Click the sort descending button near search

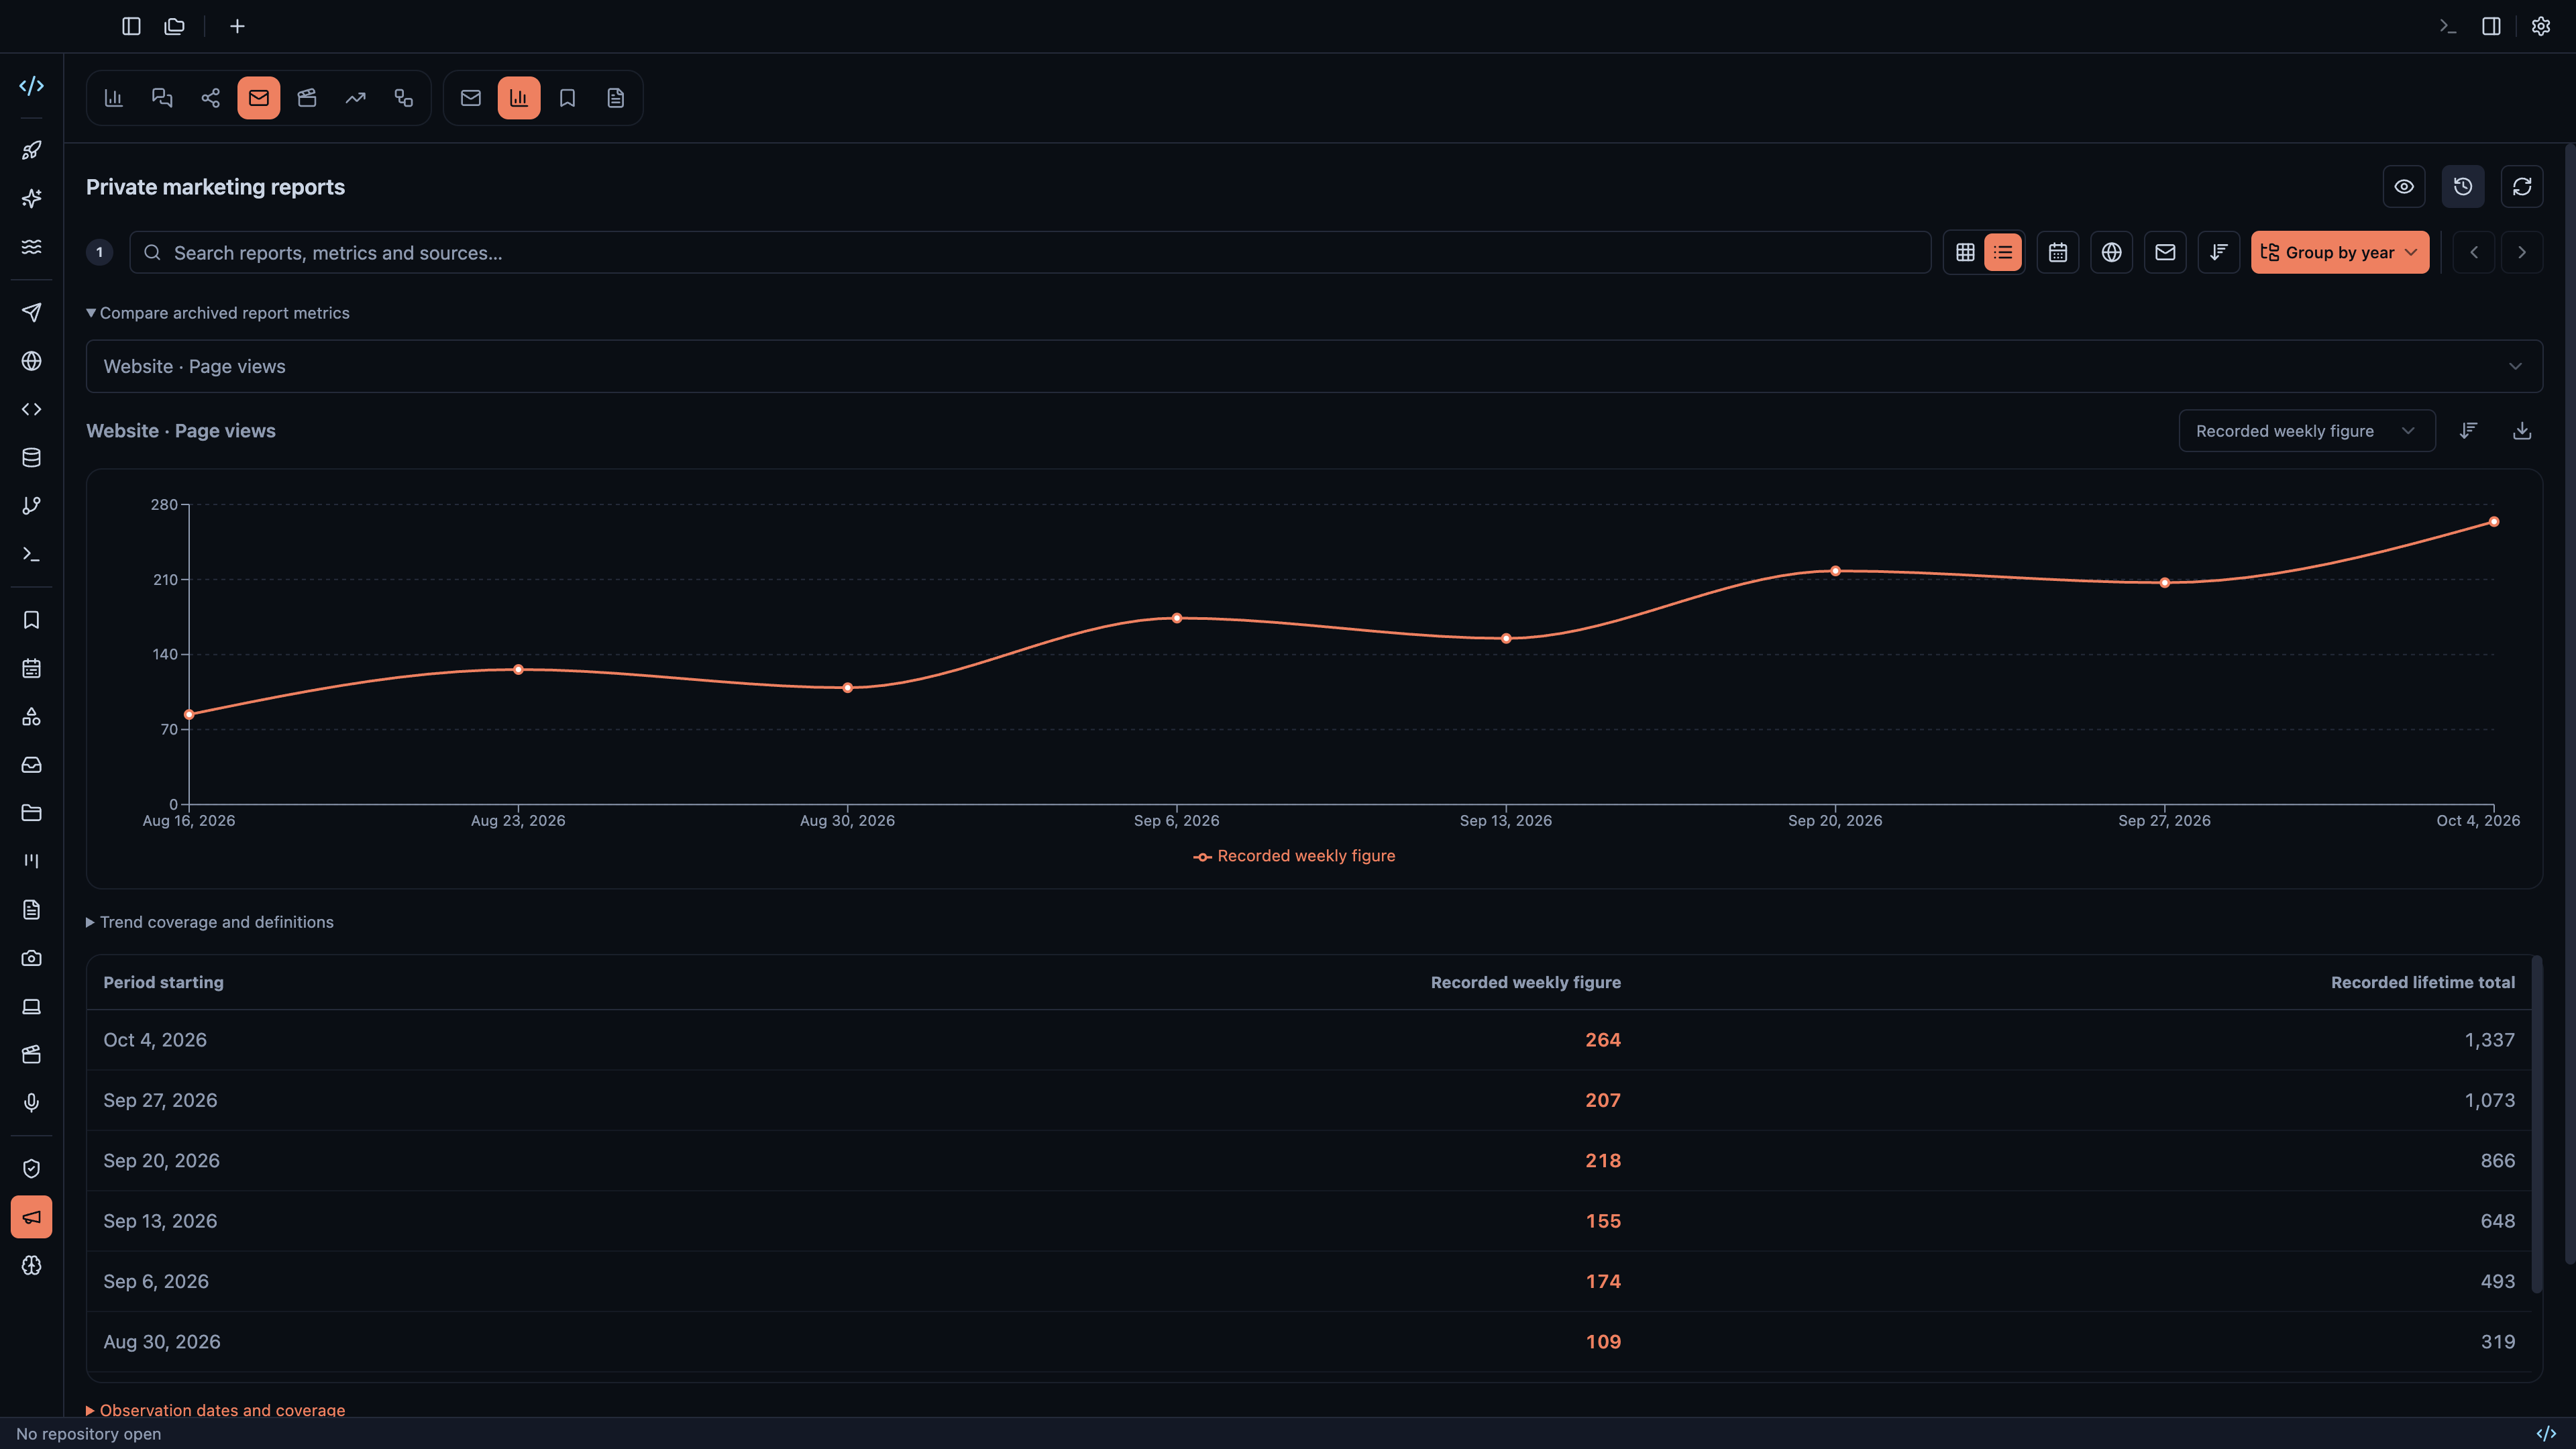coord(2218,252)
